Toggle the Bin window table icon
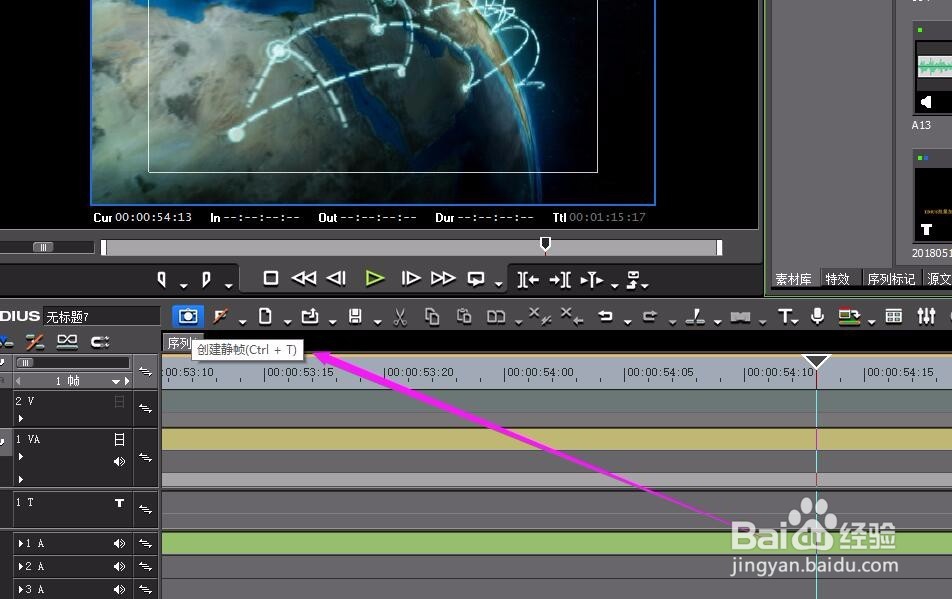Image resolution: width=952 pixels, height=599 pixels. [x=894, y=316]
